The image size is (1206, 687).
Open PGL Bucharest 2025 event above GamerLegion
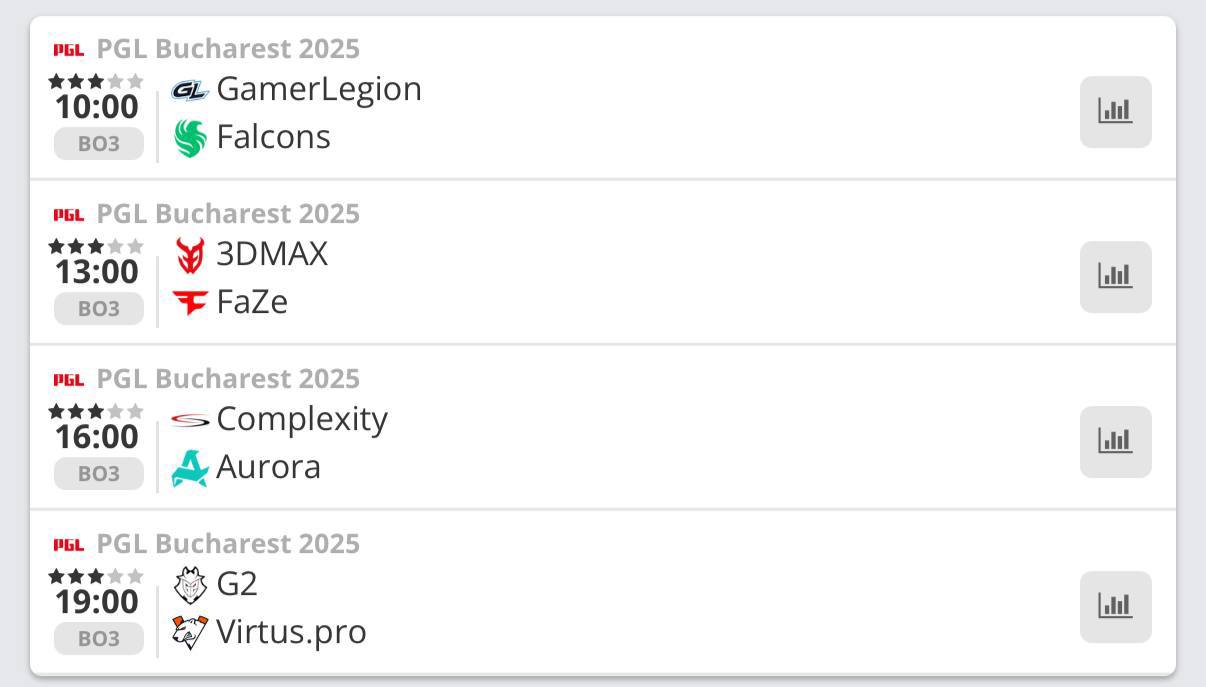pyautogui.click(x=228, y=49)
